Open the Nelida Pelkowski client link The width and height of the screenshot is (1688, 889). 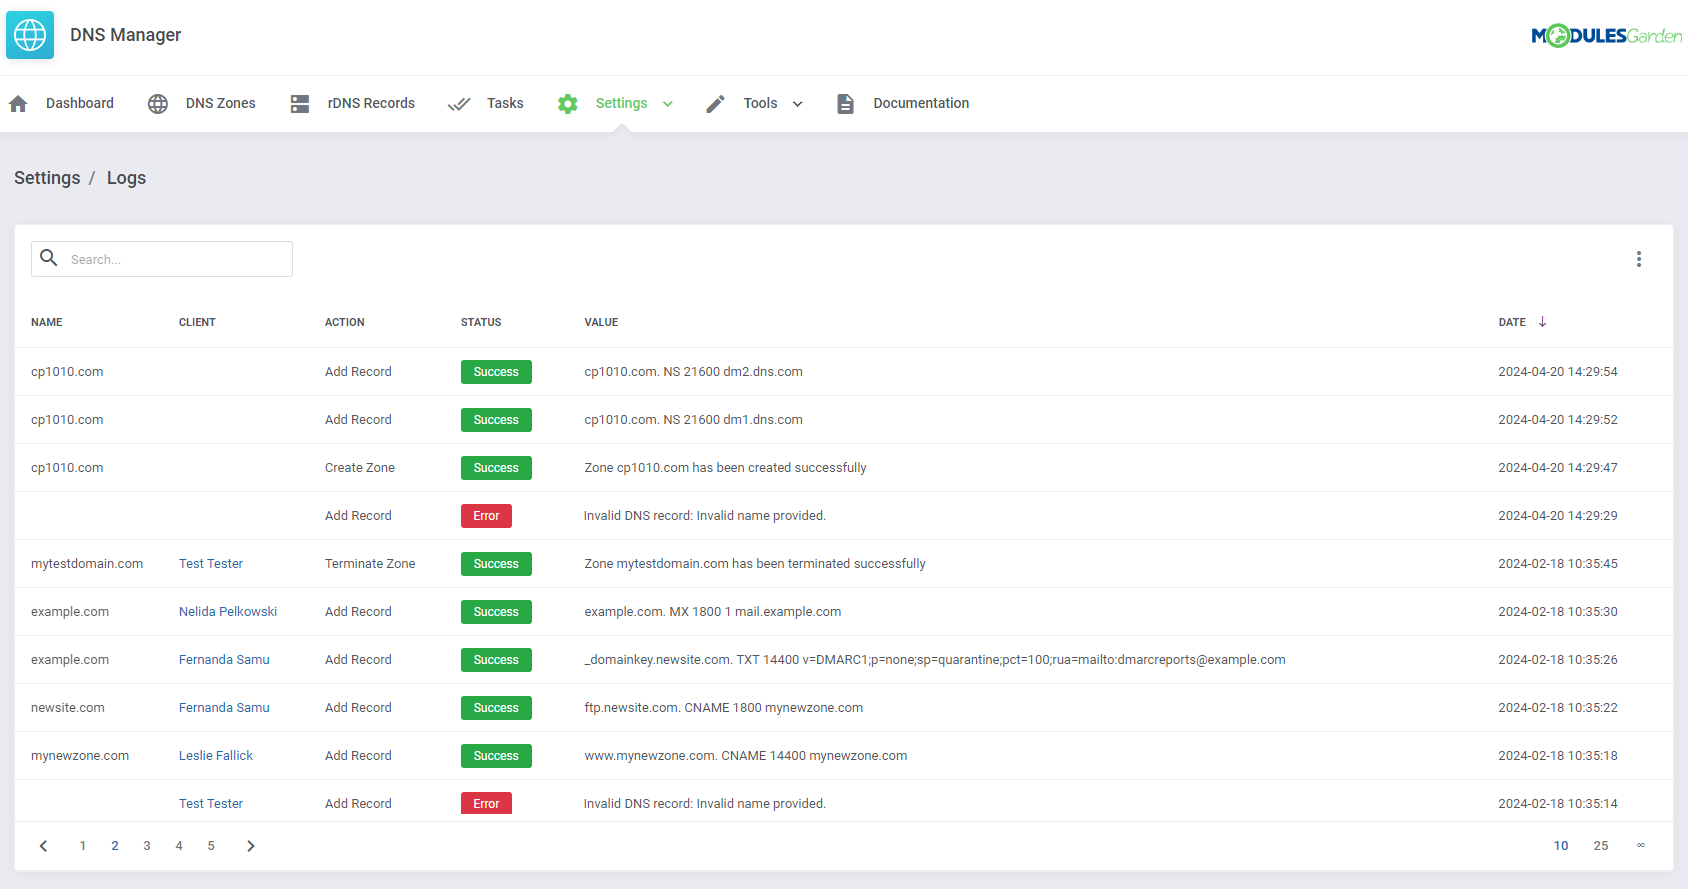click(228, 612)
